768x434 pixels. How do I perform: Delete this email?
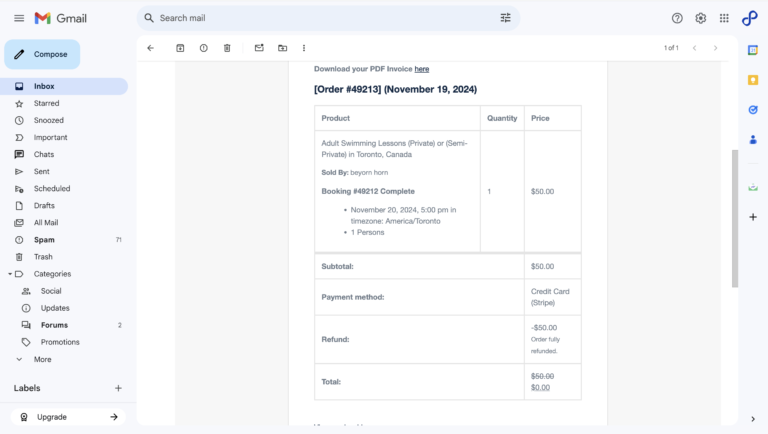point(227,48)
